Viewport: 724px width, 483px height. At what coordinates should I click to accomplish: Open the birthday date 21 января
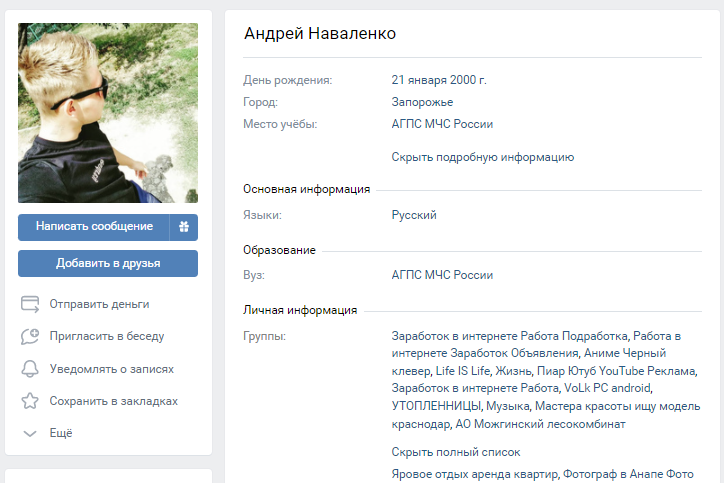[418, 80]
